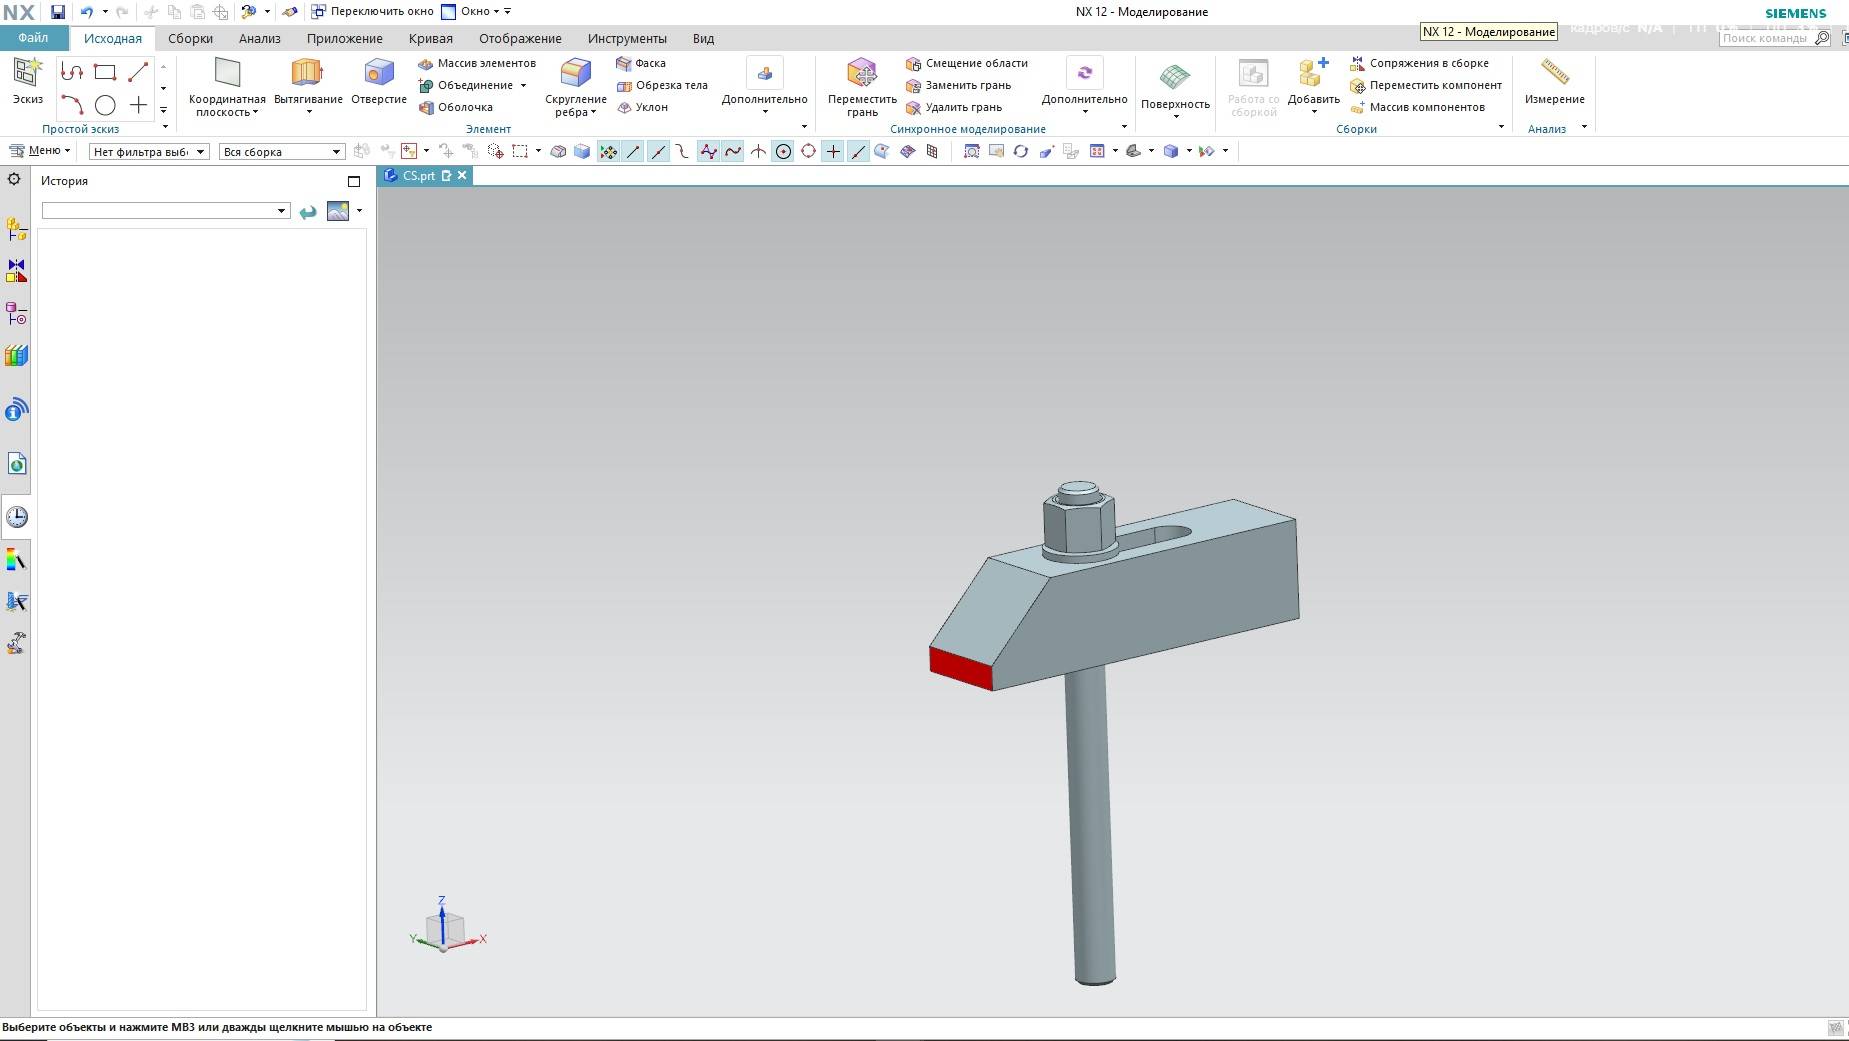1849x1041 pixels.
Task: Expand the undo list arrow
Action: coord(105,12)
